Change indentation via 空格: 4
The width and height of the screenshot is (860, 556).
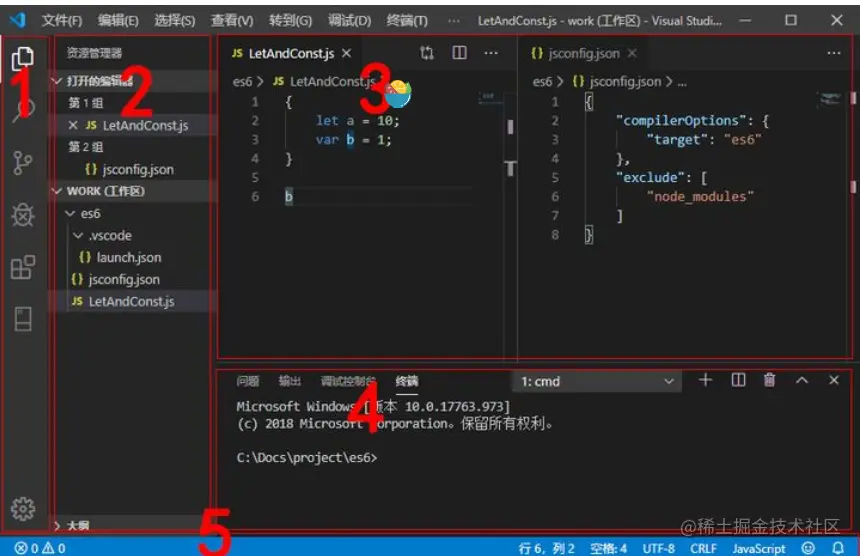coord(608,548)
